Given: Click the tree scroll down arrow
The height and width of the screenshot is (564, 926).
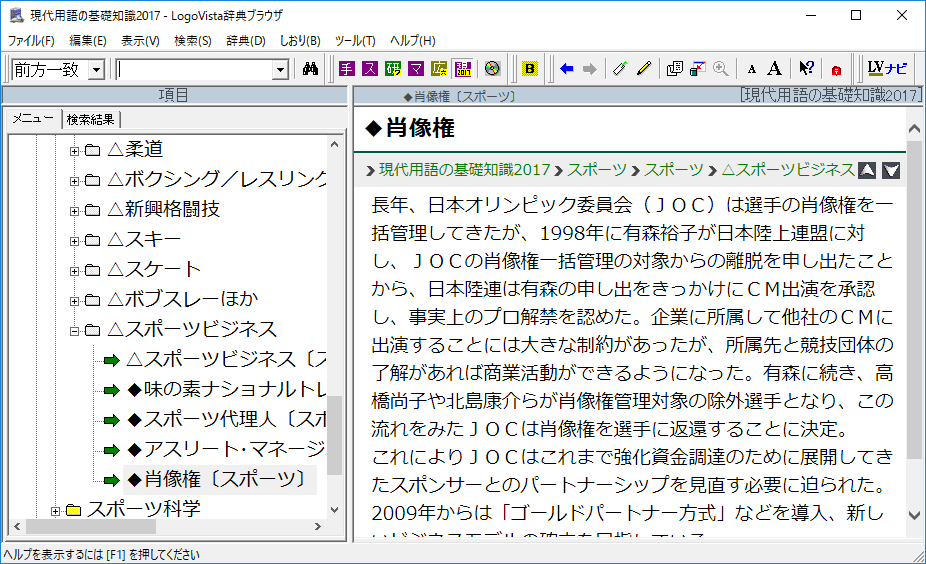Looking at the screenshot, I should tap(334, 510).
